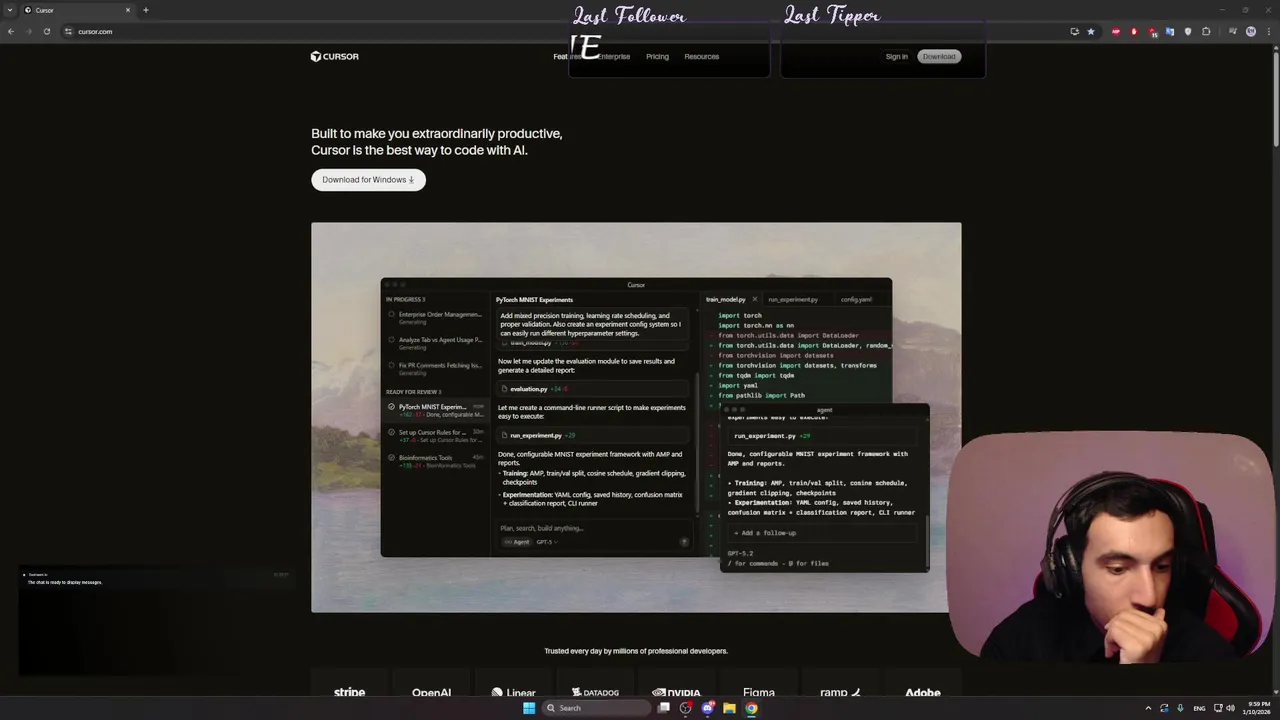Select Set up Cursor Rules review item

coord(435,435)
